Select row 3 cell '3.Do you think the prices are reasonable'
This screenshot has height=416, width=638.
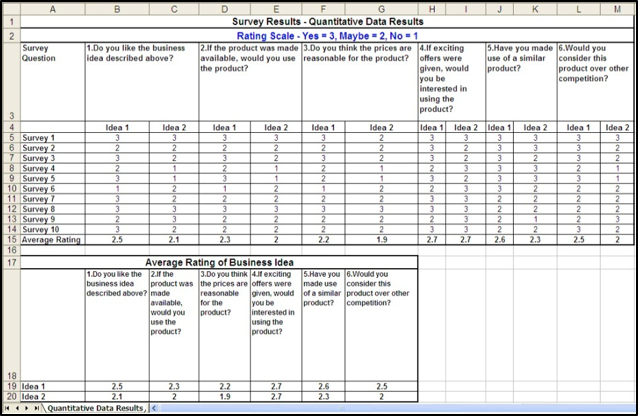coord(360,82)
